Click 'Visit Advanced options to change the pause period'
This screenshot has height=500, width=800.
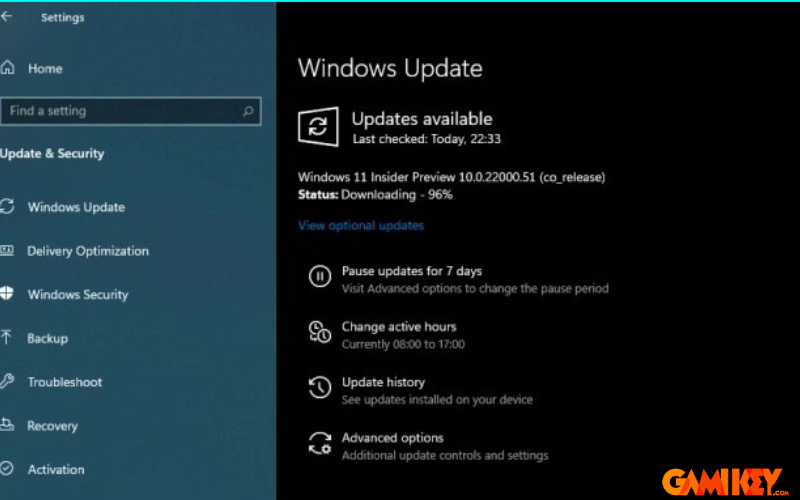475,288
